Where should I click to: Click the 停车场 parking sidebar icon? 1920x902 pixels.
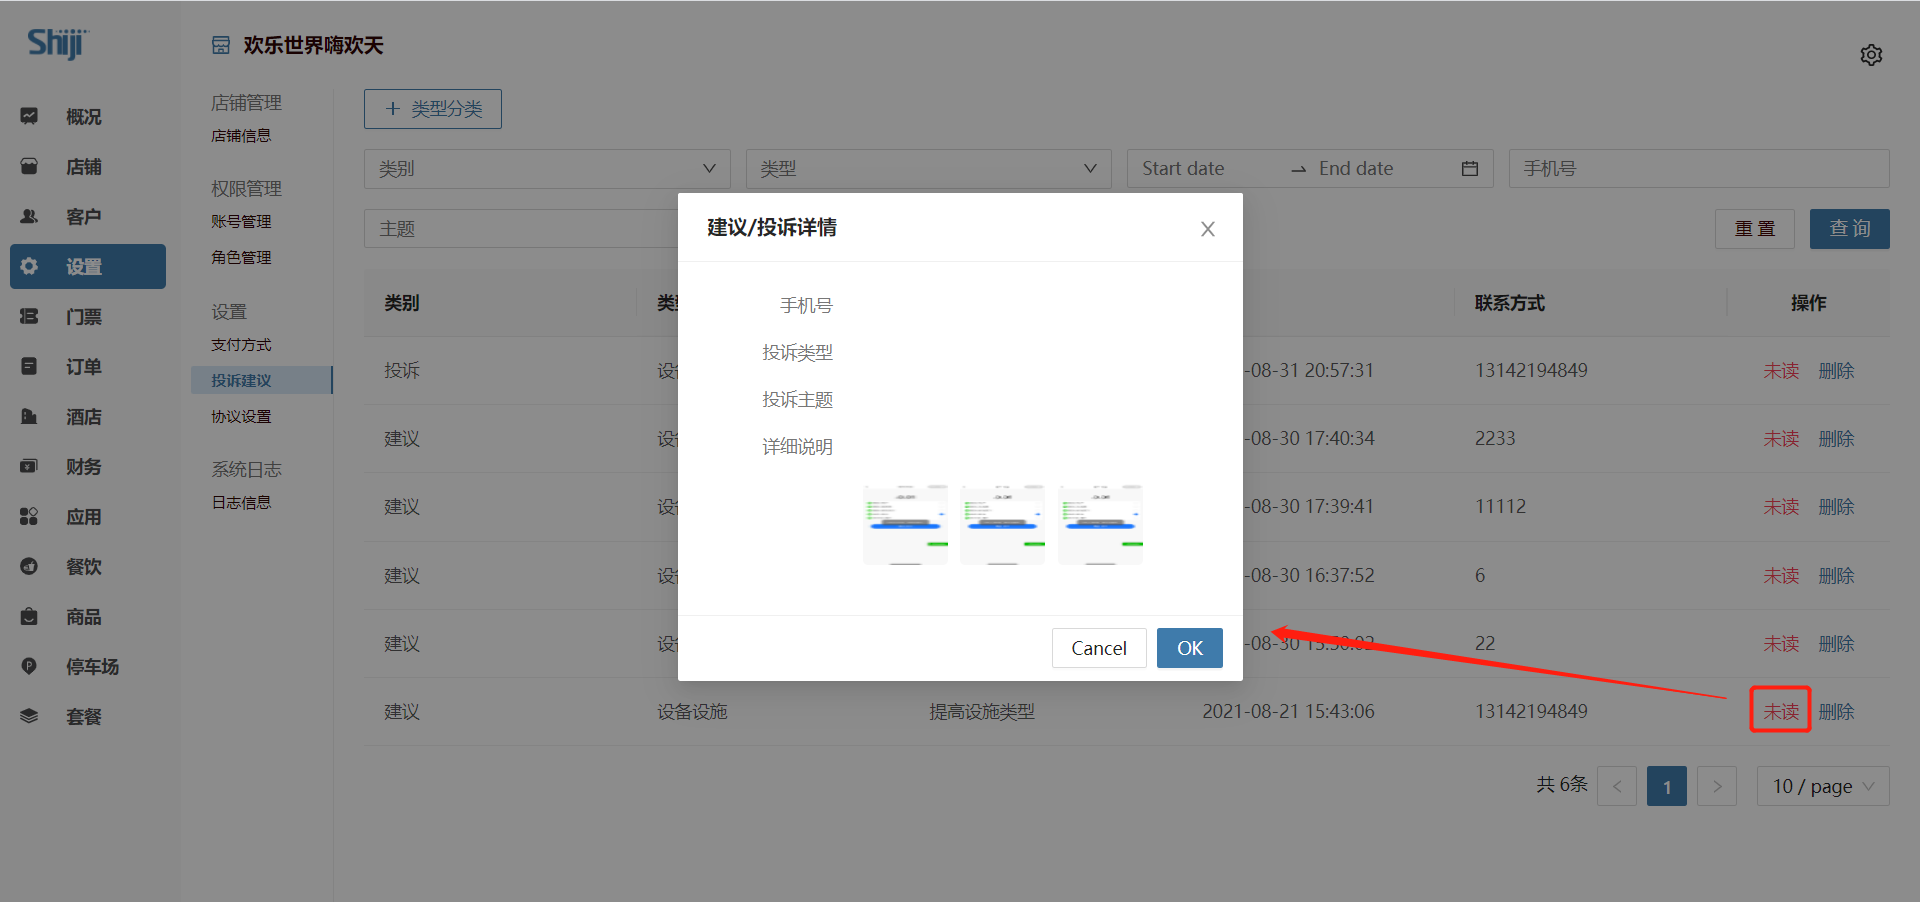click(x=29, y=666)
